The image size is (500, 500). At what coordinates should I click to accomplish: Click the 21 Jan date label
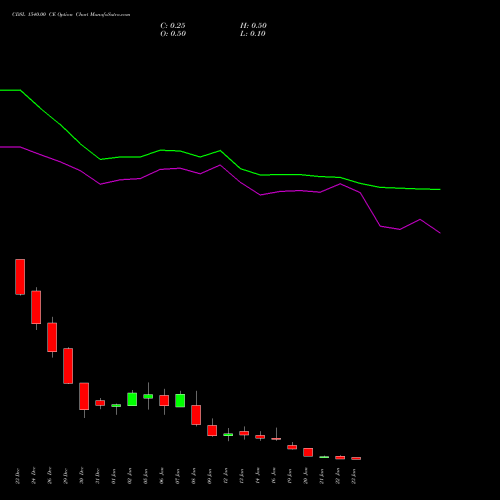pos(322,476)
